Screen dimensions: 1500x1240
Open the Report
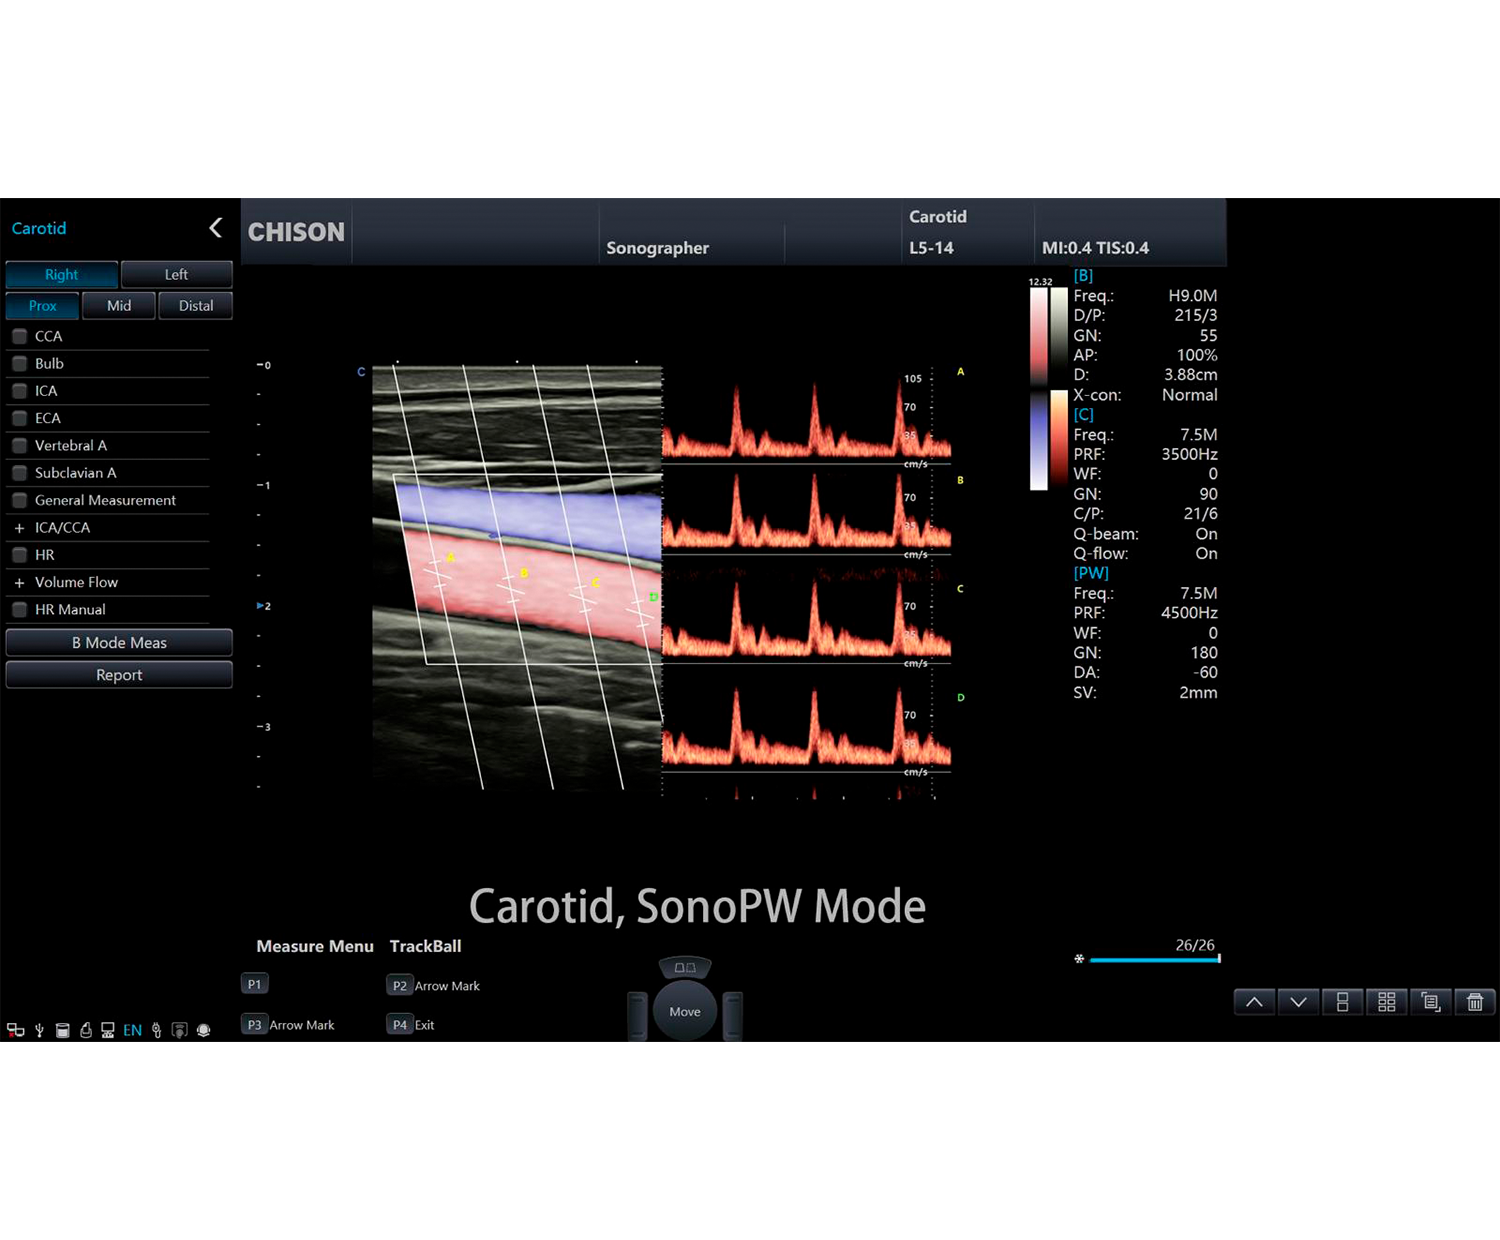coord(119,675)
